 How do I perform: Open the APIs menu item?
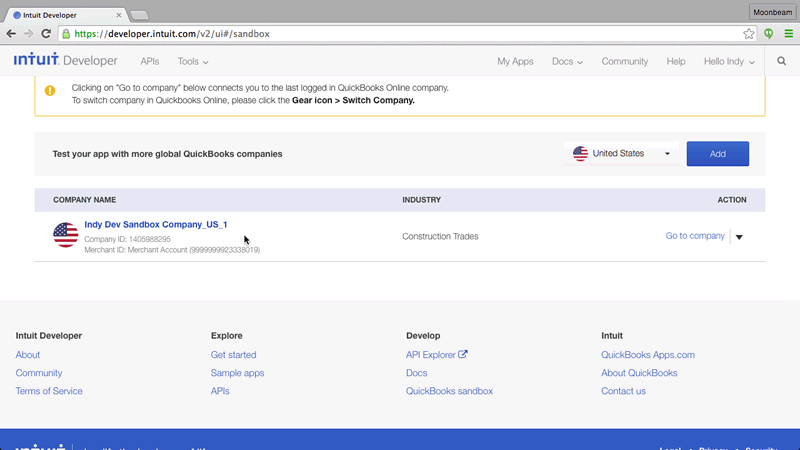click(x=149, y=61)
